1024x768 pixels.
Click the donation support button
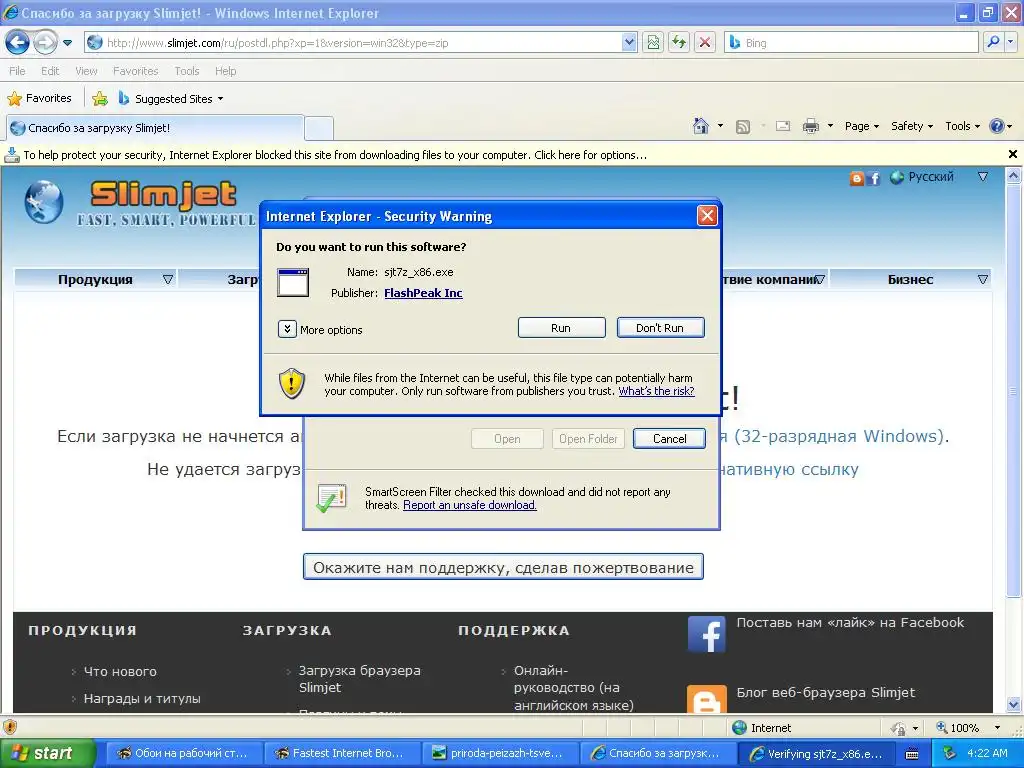[503, 567]
